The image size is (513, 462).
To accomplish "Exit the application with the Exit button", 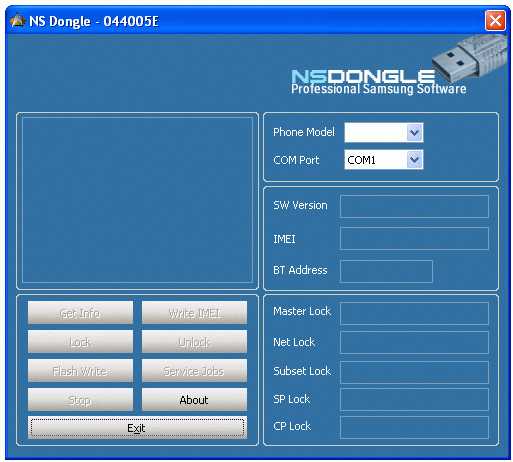I will 137,427.
